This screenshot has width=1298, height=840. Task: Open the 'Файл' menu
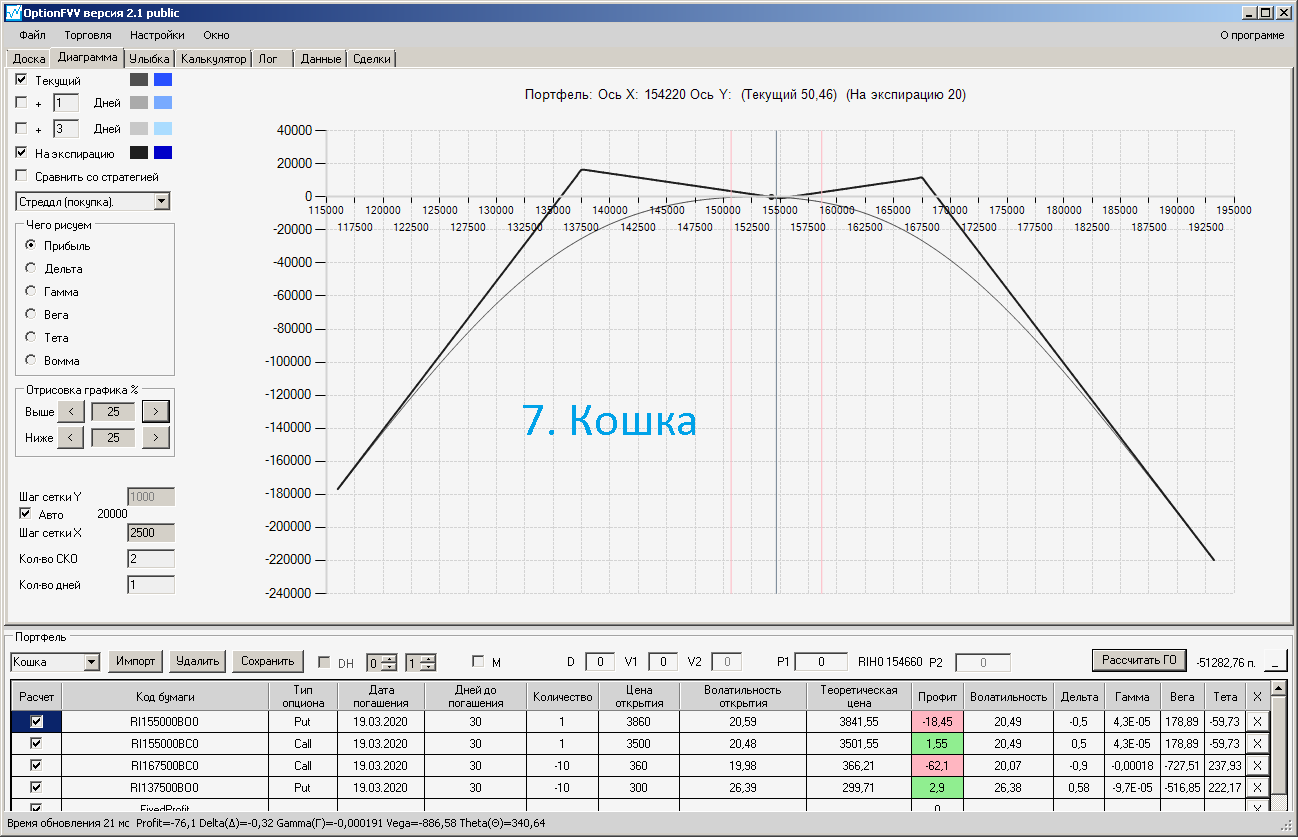pos(32,35)
